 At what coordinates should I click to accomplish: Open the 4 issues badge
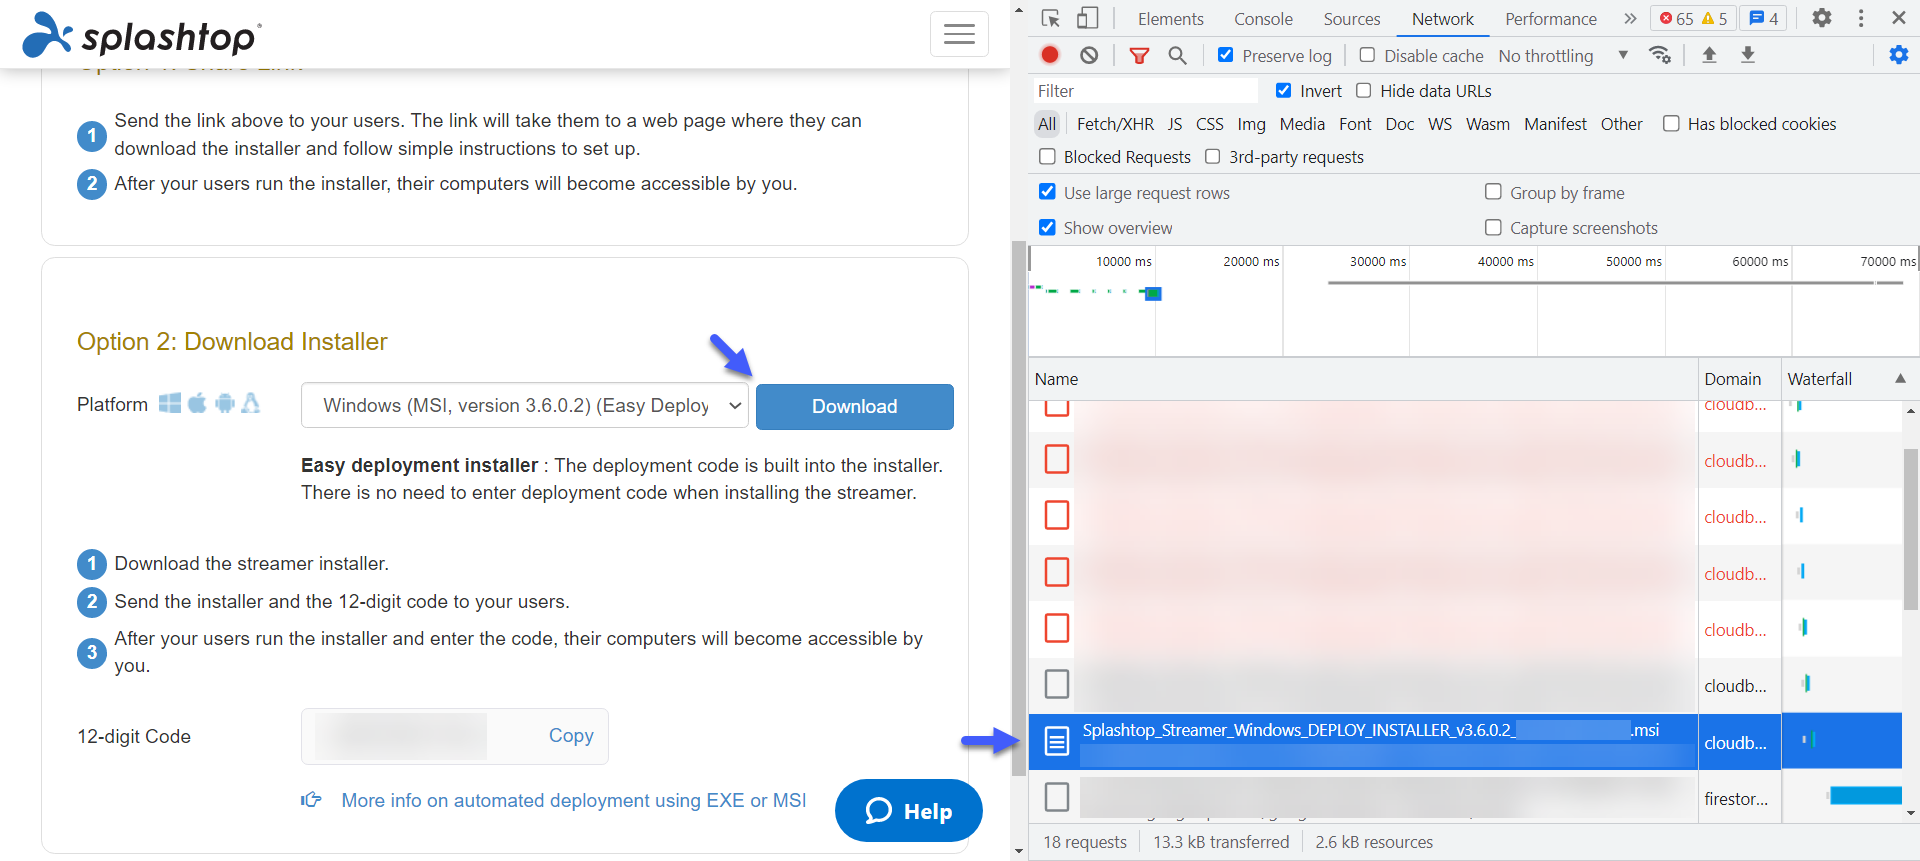point(1764,18)
